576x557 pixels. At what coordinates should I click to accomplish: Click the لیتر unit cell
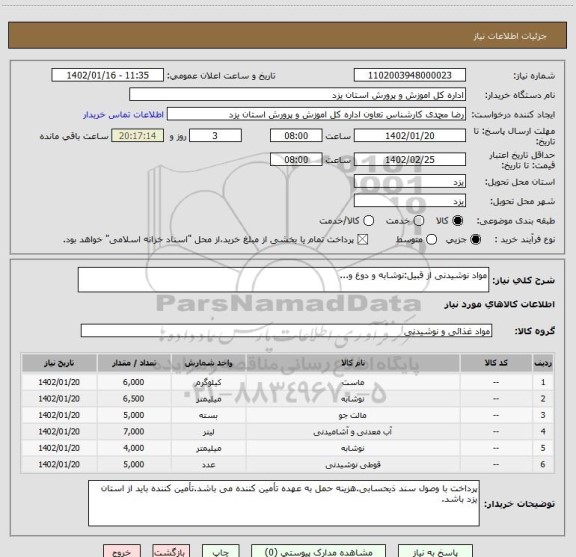(209, 432)
